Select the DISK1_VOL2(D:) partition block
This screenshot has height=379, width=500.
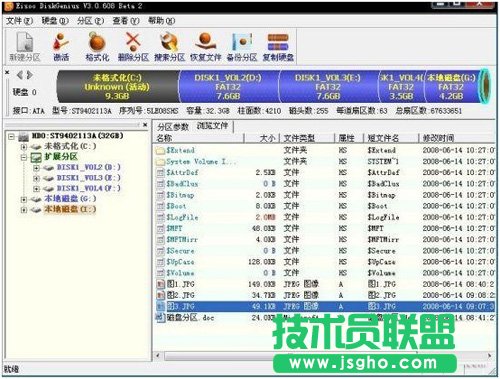click(x=228, y=87)
